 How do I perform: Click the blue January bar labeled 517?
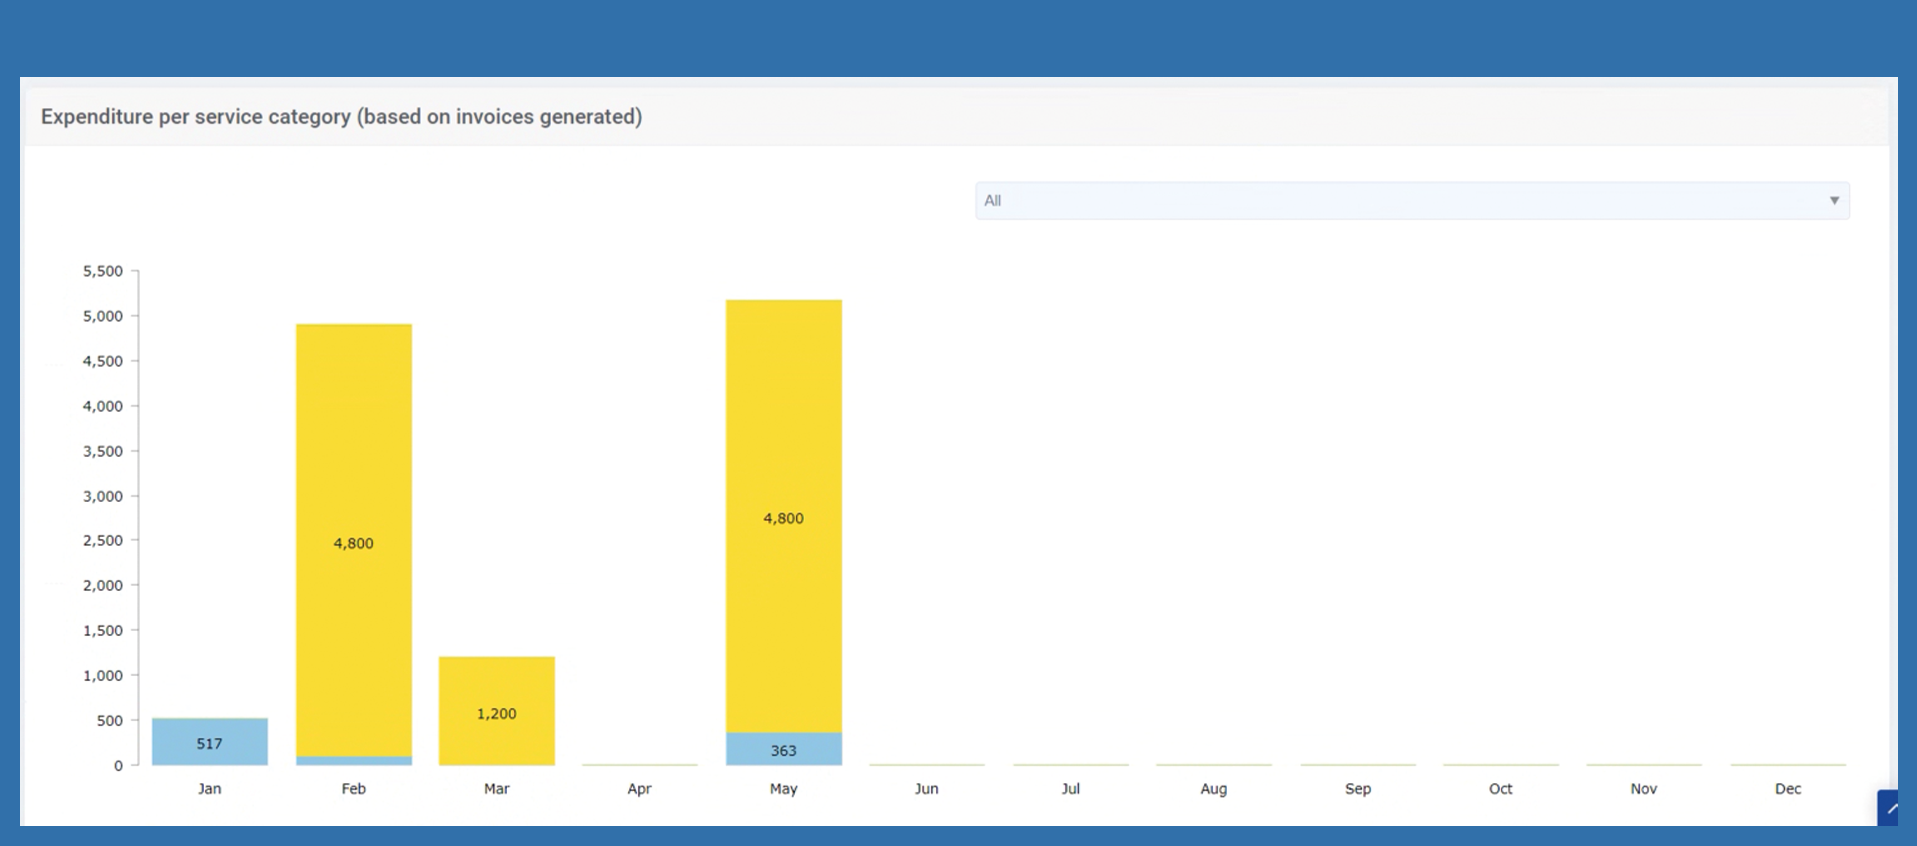pyautogui.click(x=210, y=742)
